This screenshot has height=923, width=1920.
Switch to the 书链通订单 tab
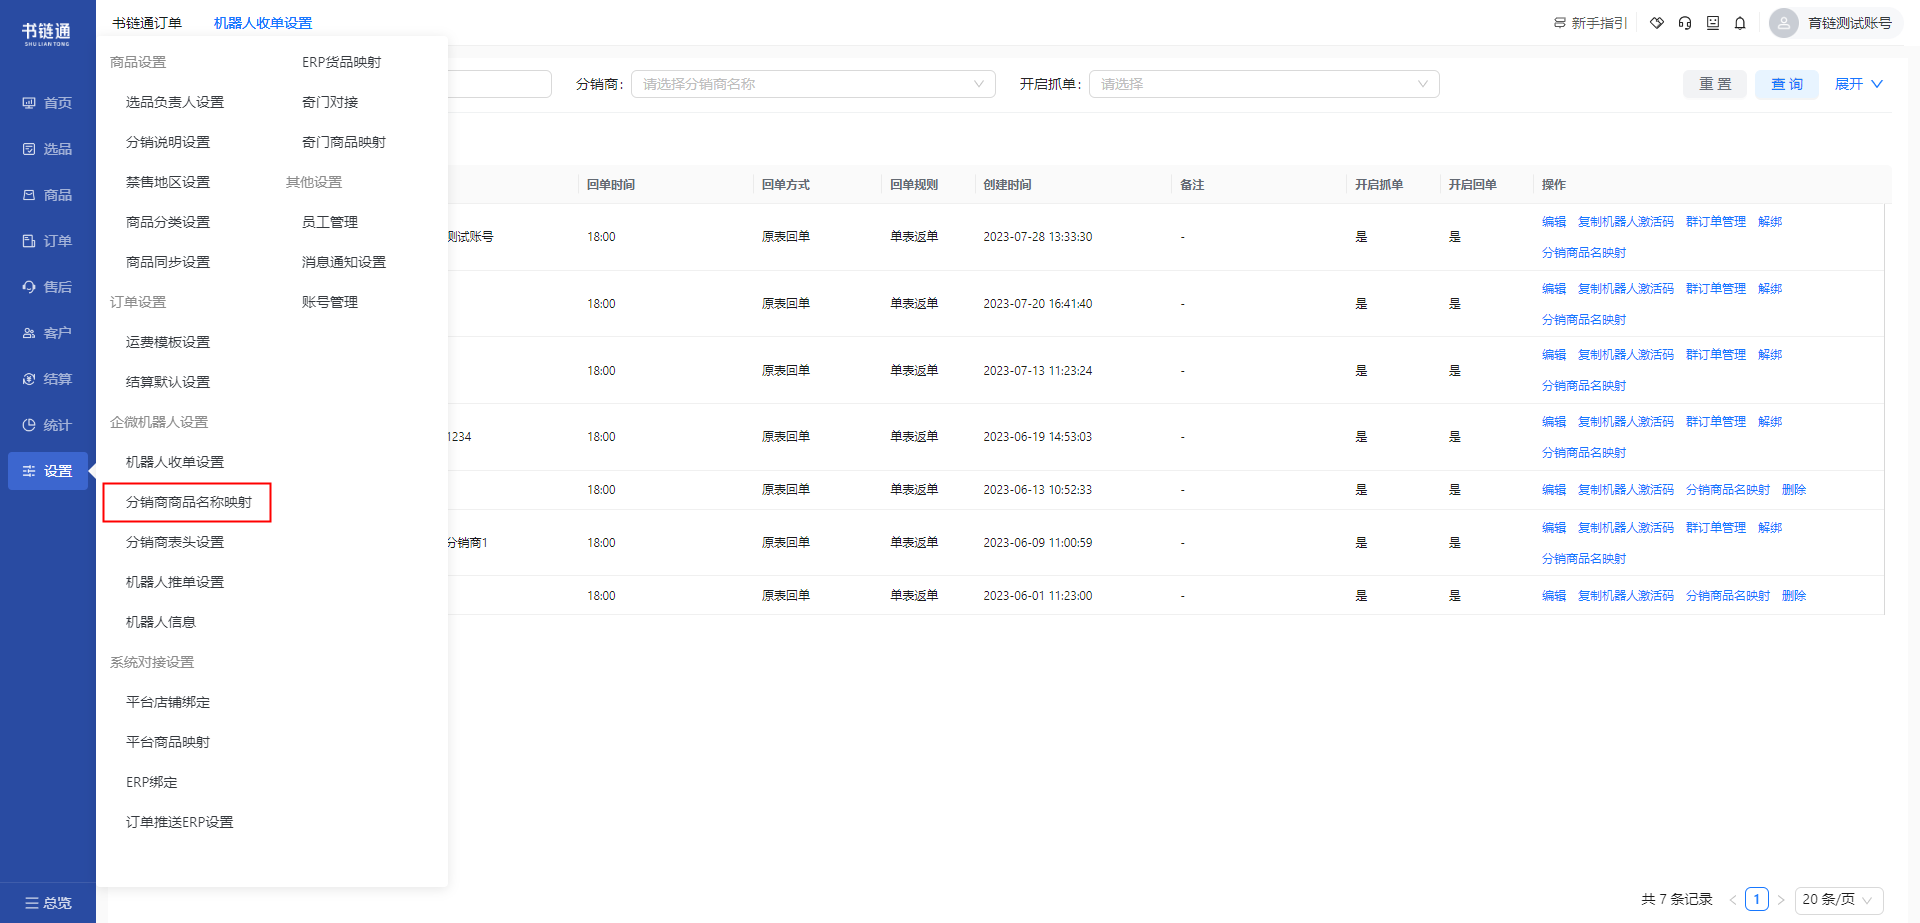coord(147,23)
